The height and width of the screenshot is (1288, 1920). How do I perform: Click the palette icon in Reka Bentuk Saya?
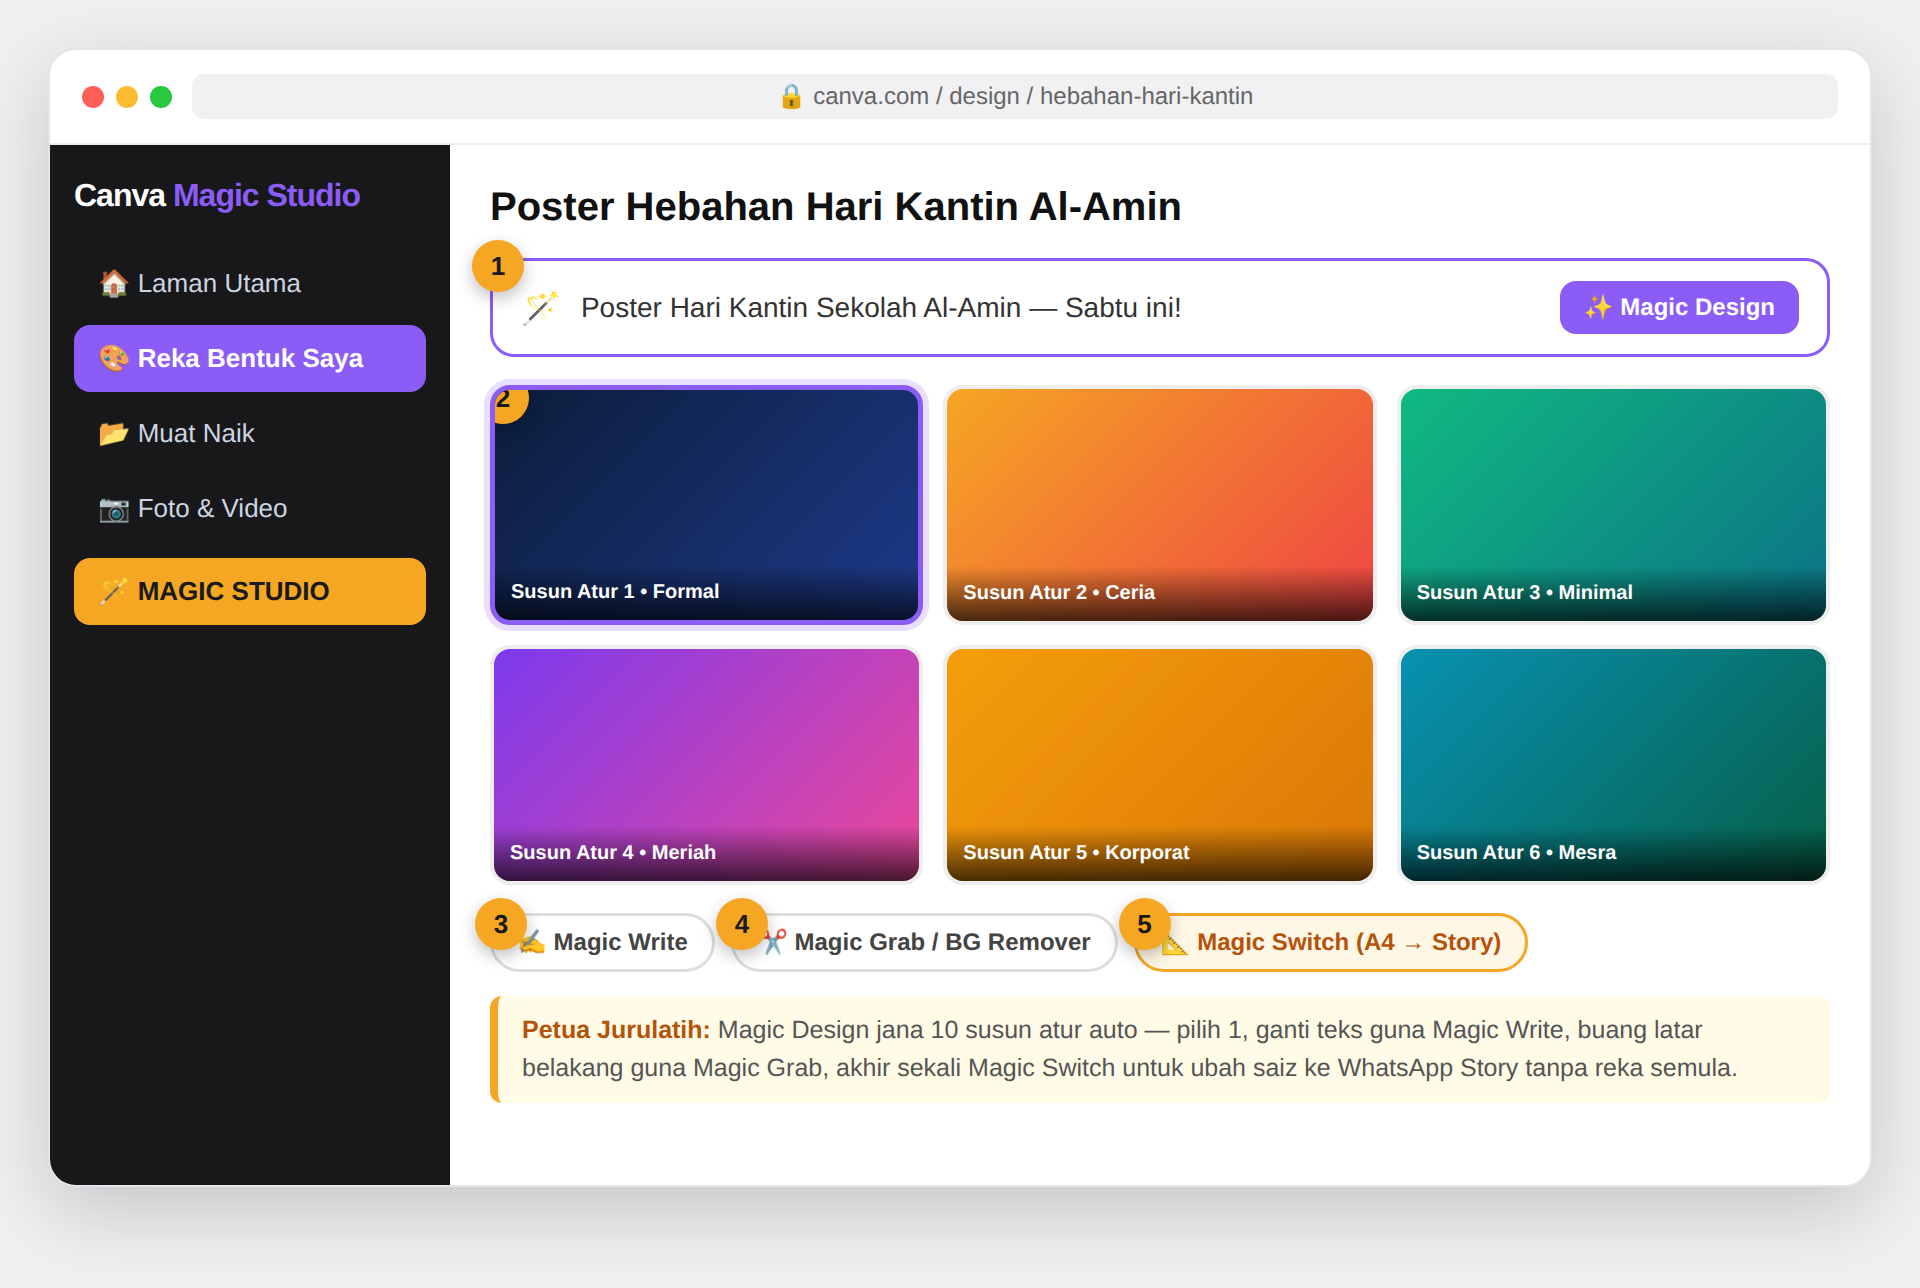[114, 358]
